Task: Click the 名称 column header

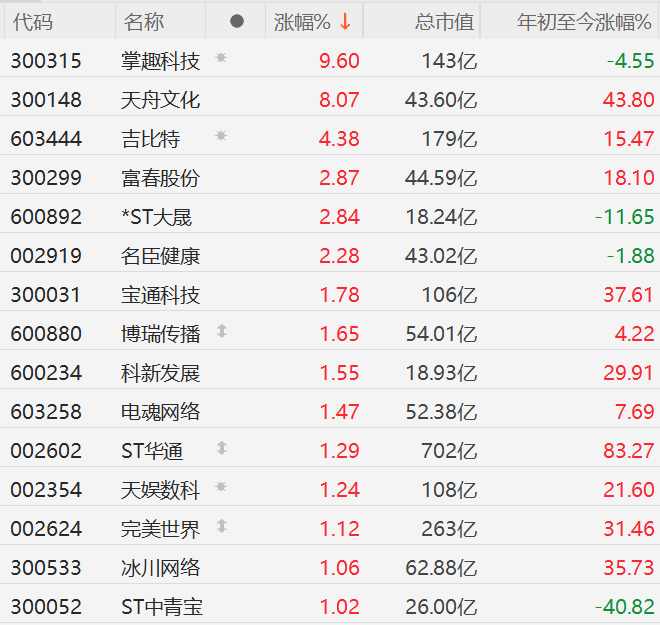Action: pos(144,22)
